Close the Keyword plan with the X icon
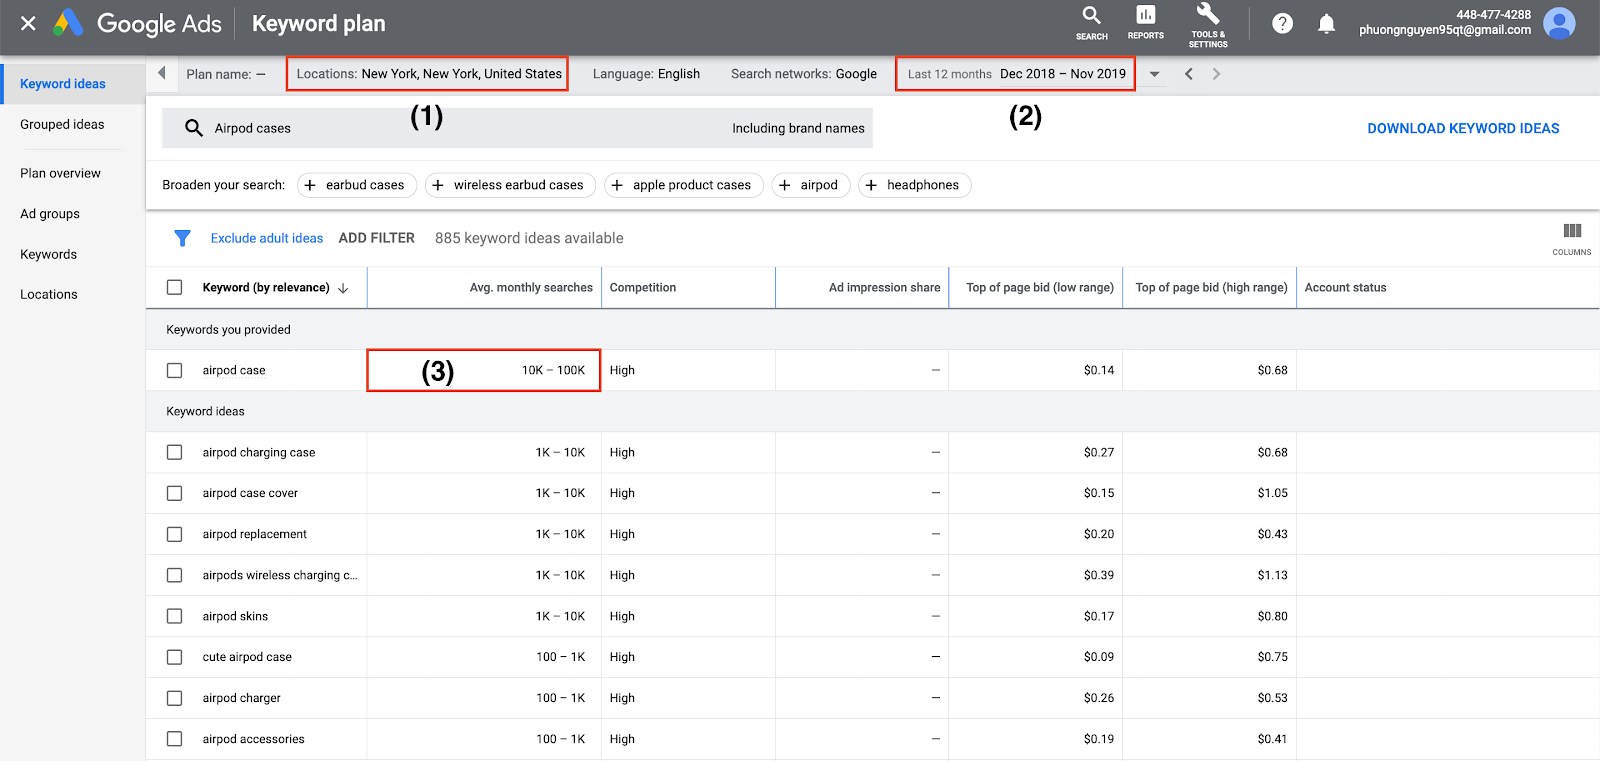Screen dimensions: 1600x761 (x=28, y=23)
